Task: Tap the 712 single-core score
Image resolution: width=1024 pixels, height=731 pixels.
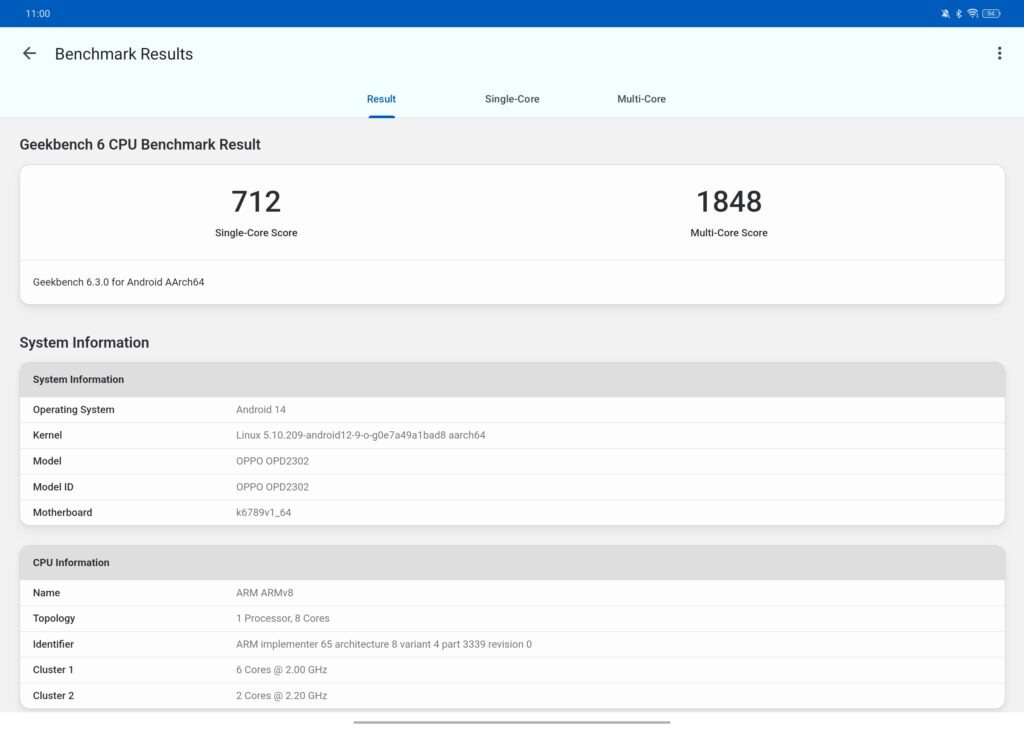Action: (256, 202)
